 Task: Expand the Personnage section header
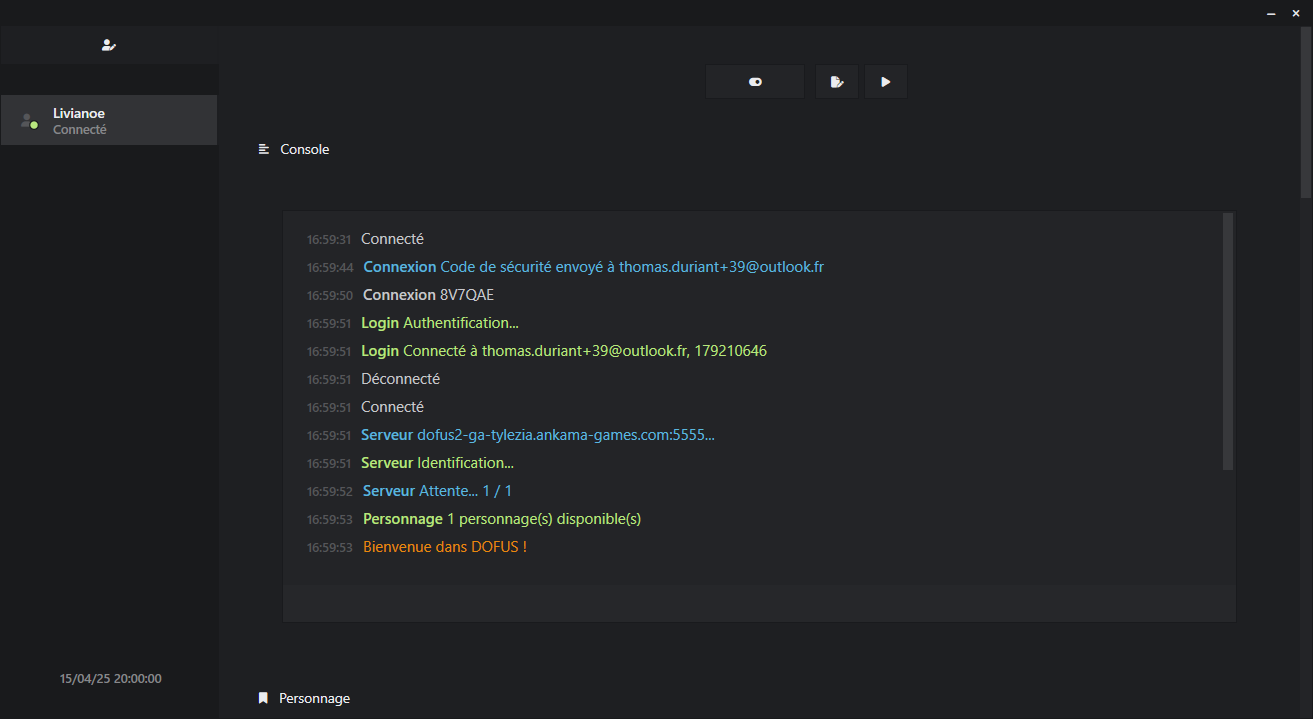coord(314,698)
